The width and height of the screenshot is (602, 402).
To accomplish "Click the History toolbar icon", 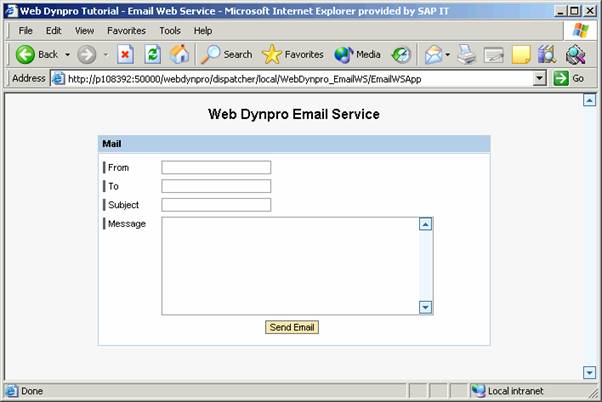I will 401,54.
